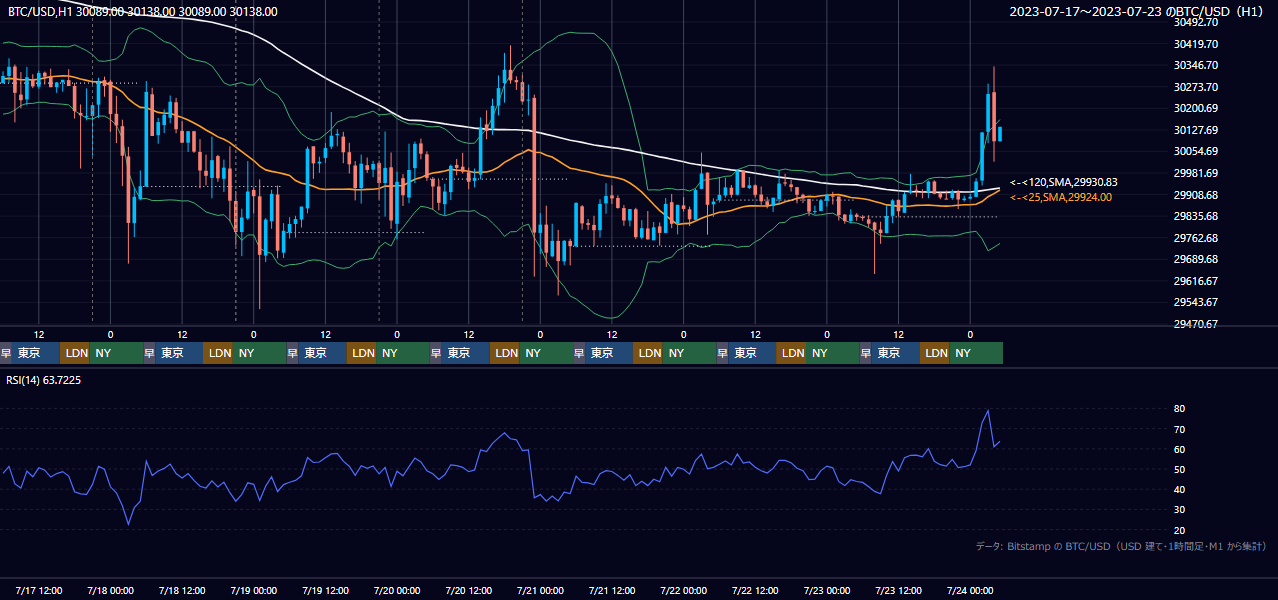
Task: Select RSI scale value 60
Action: tap(1179, 449)
